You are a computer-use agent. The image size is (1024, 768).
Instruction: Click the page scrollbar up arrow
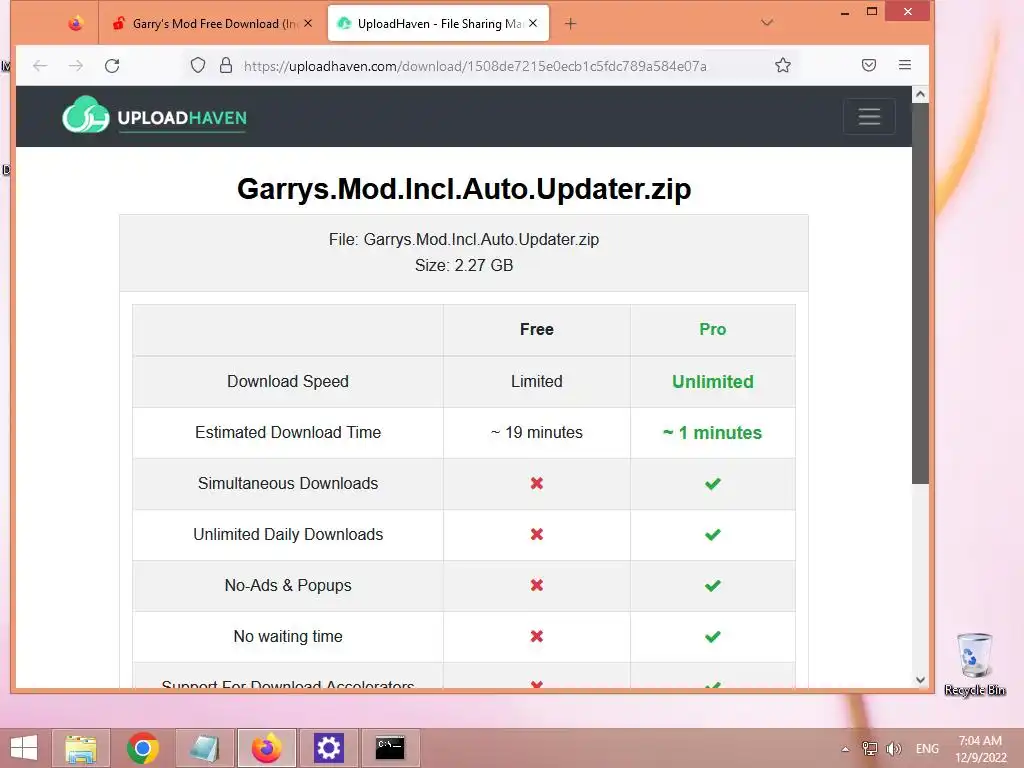tap(920, 95)
